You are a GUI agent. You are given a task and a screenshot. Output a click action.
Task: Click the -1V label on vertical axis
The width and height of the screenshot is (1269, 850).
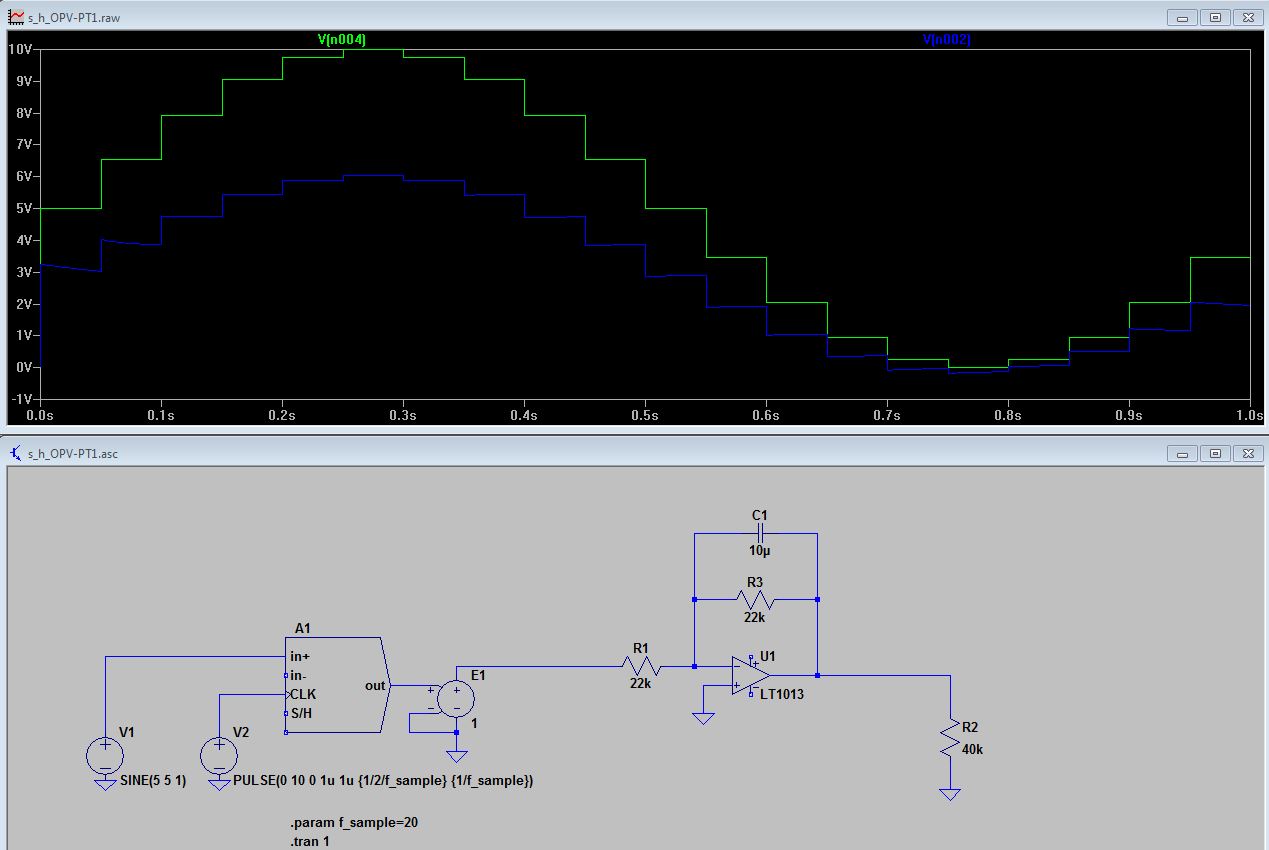pos(22,398)
